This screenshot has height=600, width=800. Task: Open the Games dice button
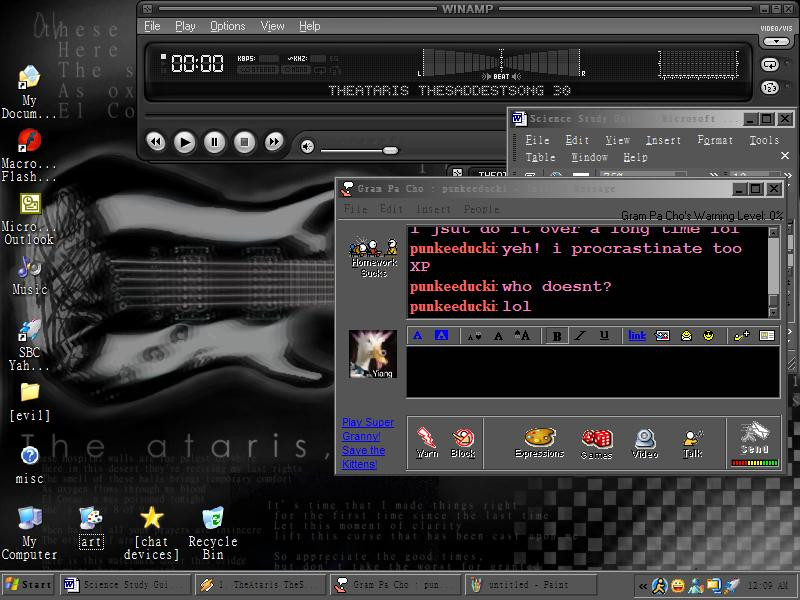tap(596, 444)
